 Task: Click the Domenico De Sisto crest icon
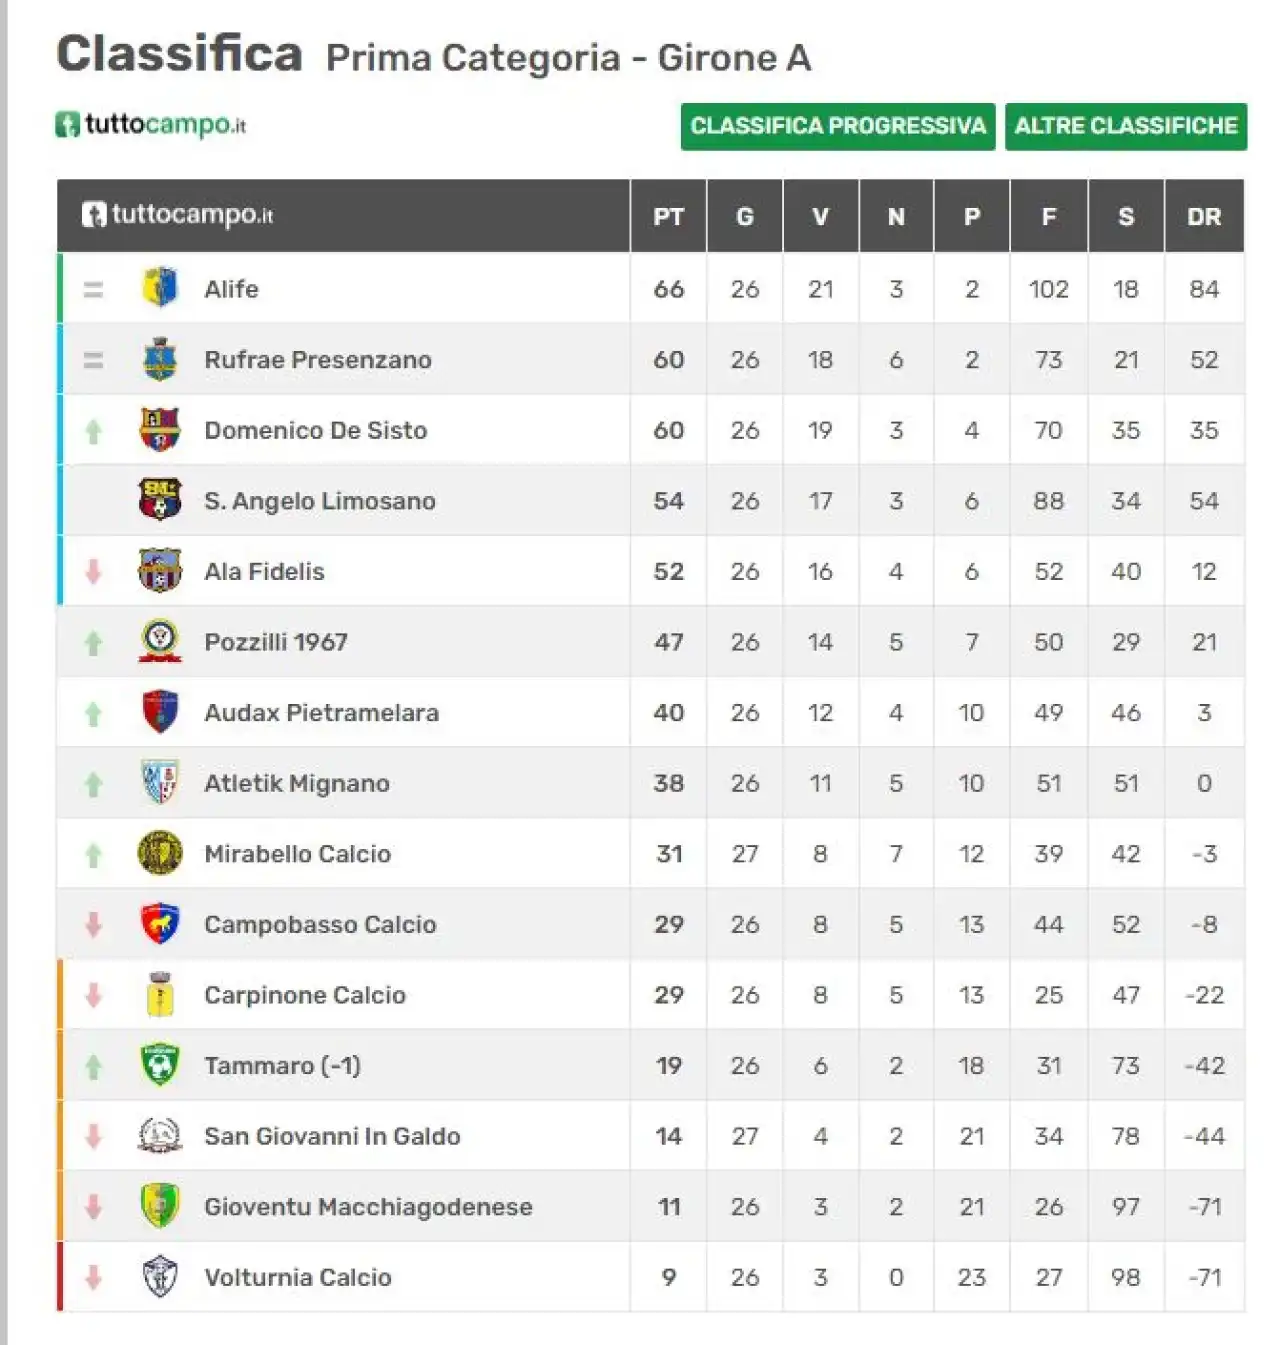(160, 430)
